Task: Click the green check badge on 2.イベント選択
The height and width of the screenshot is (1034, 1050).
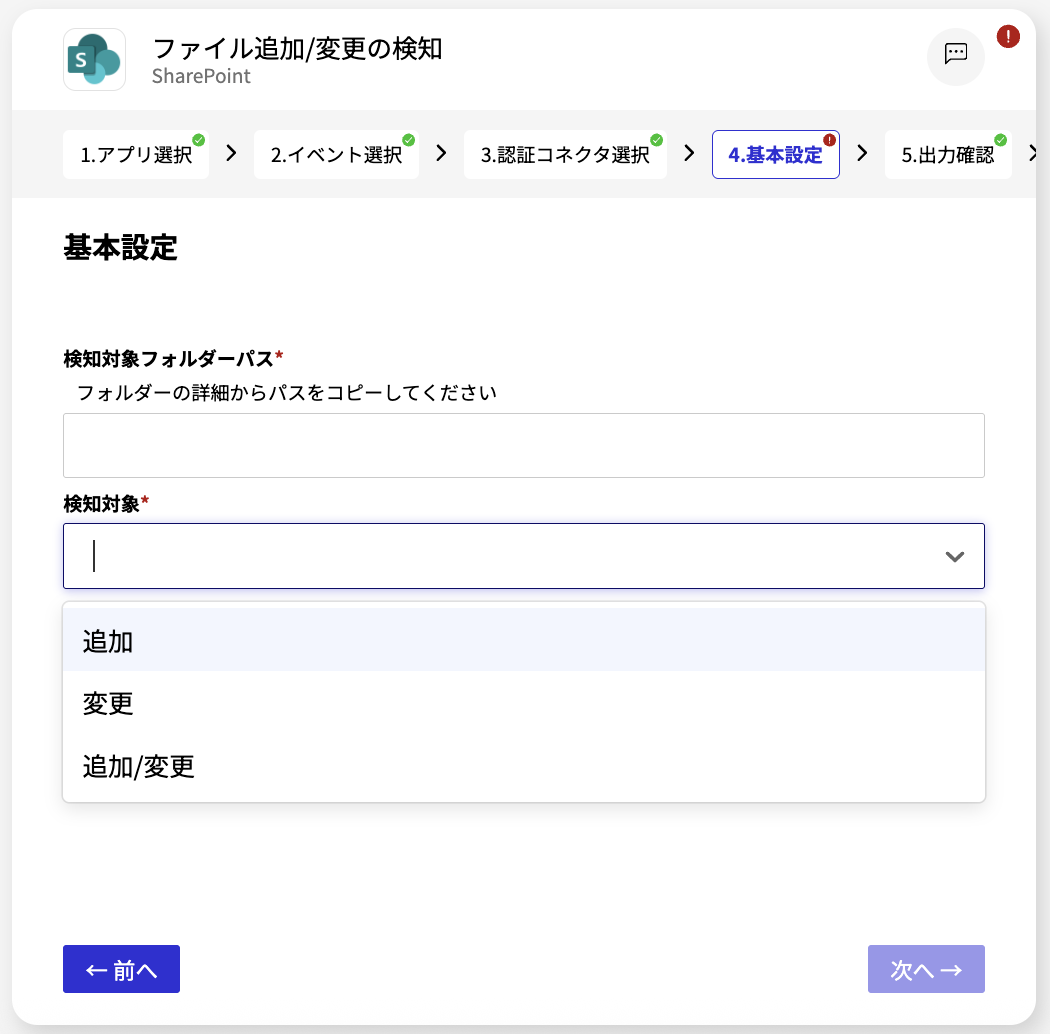Action: 408,140
